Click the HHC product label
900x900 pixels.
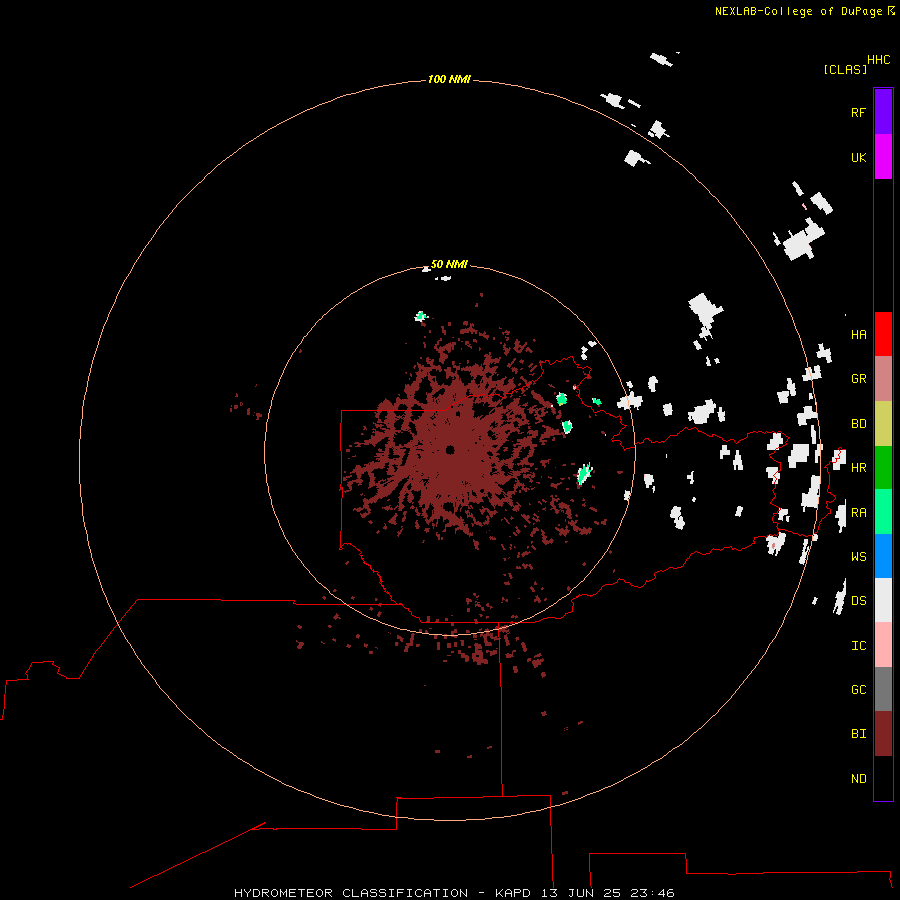click(878, 60)
